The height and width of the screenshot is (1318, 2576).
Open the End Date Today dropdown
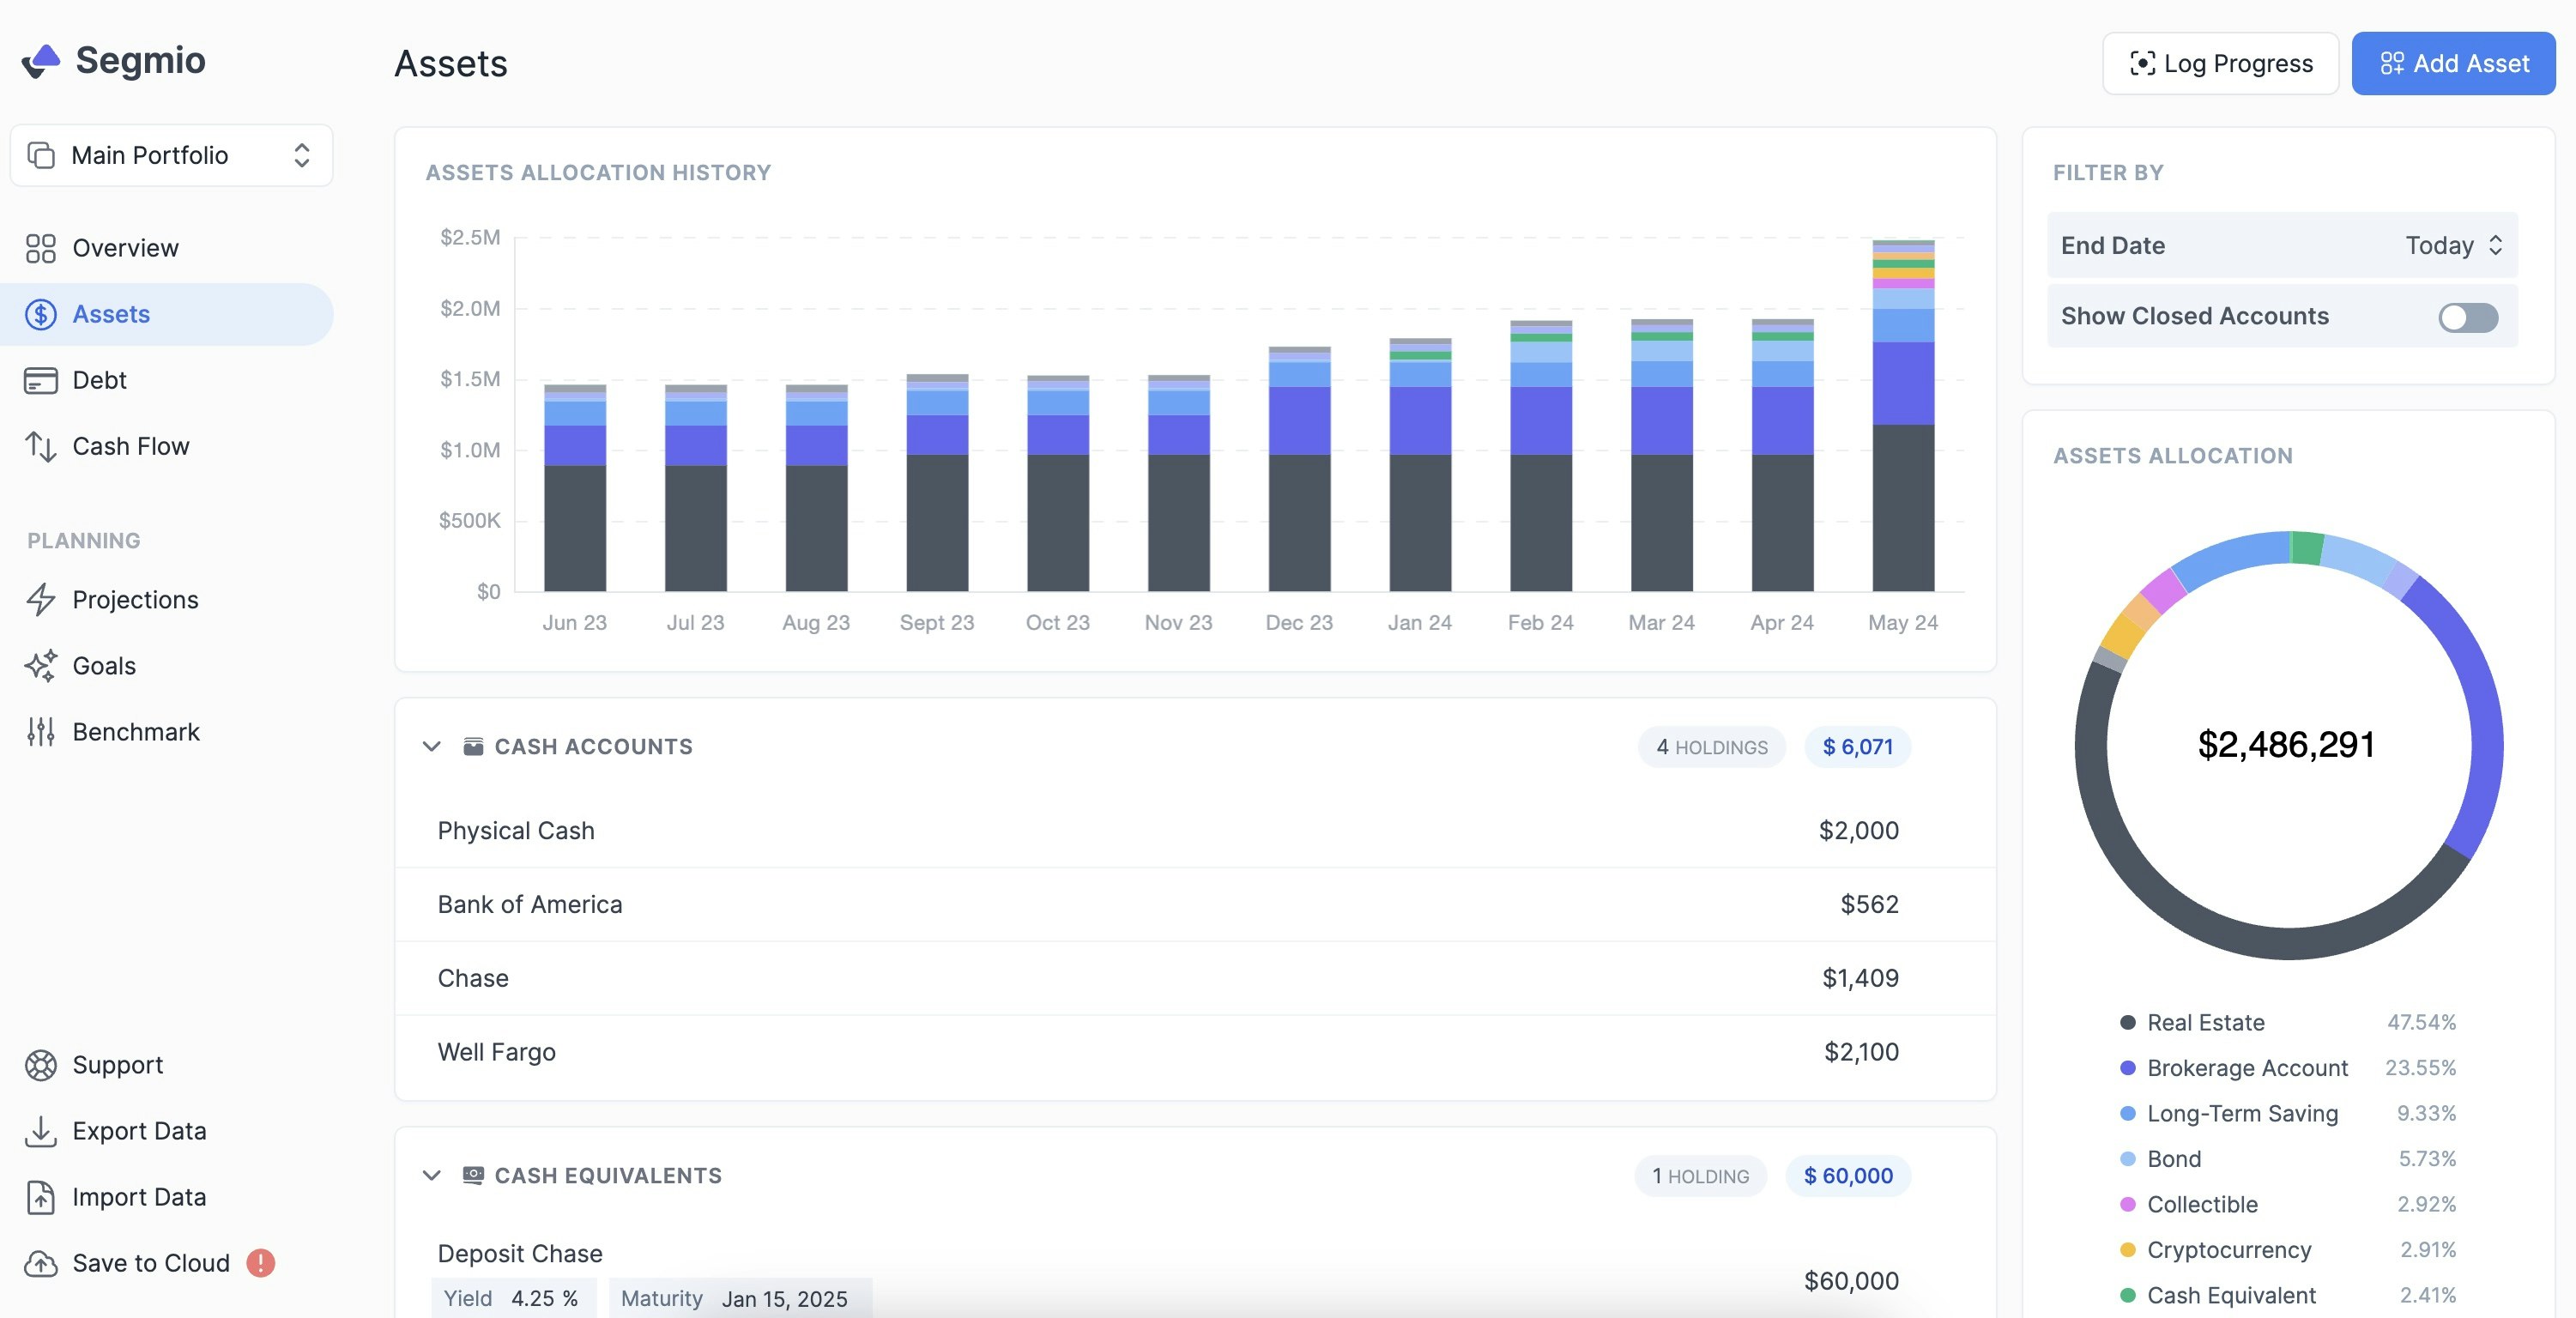(x=2452, y=245)
